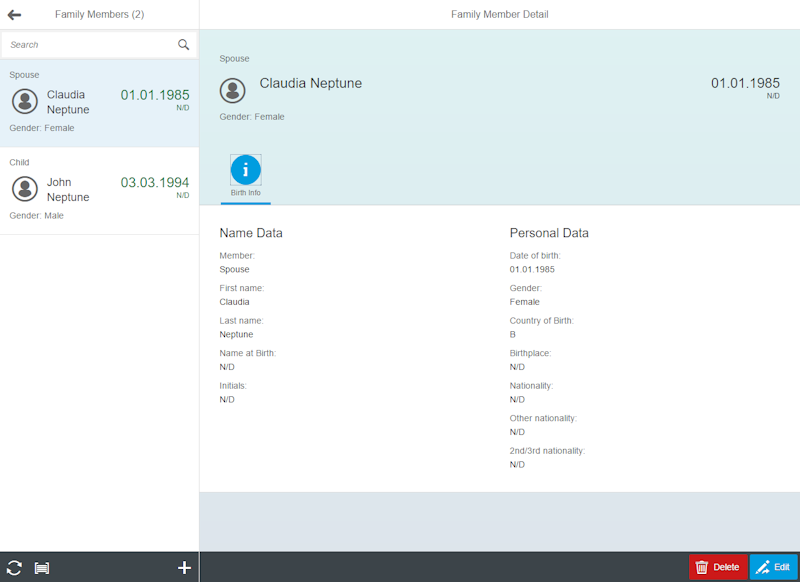
Task: Click the Family Member Detail title
Action: click(499, 15)
